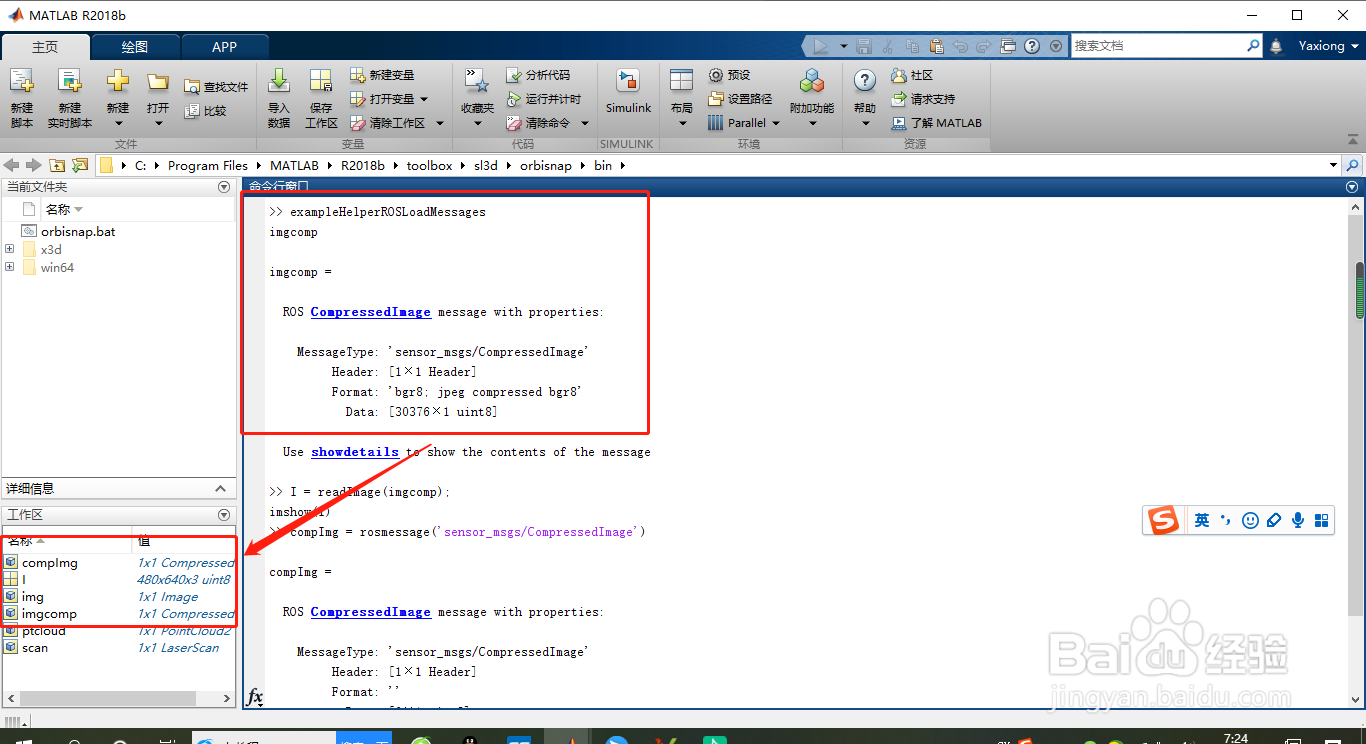The image size is (1366, 744).
Task: Click 'toolbox' in the folder path
Action: point(429,166)
